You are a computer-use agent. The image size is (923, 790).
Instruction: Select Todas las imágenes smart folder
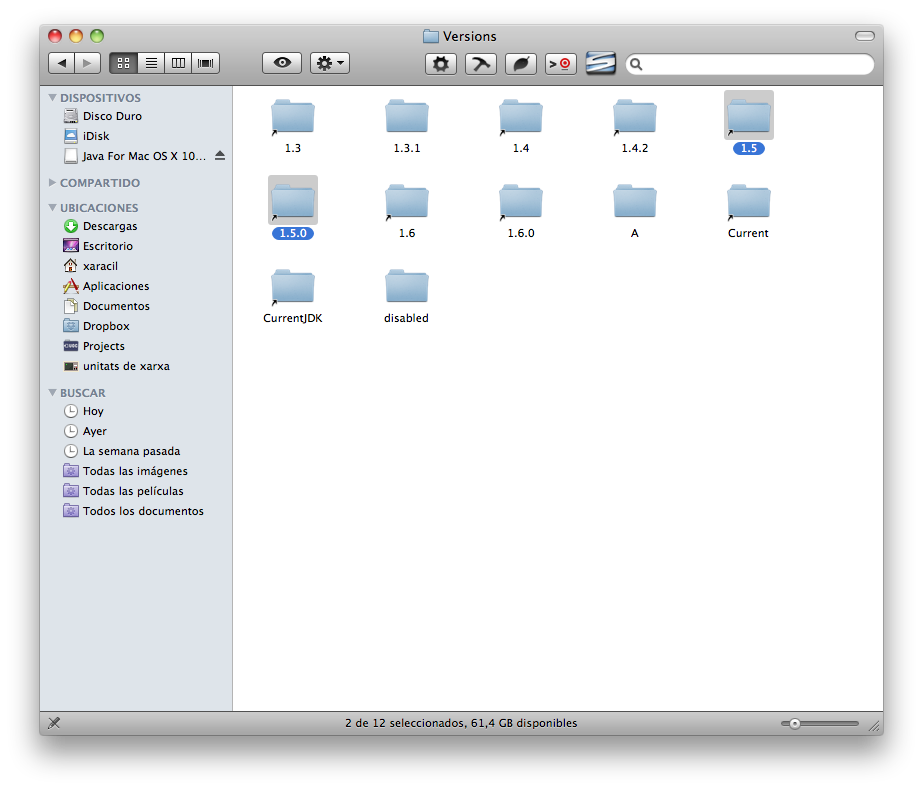(x=135, y=471)
